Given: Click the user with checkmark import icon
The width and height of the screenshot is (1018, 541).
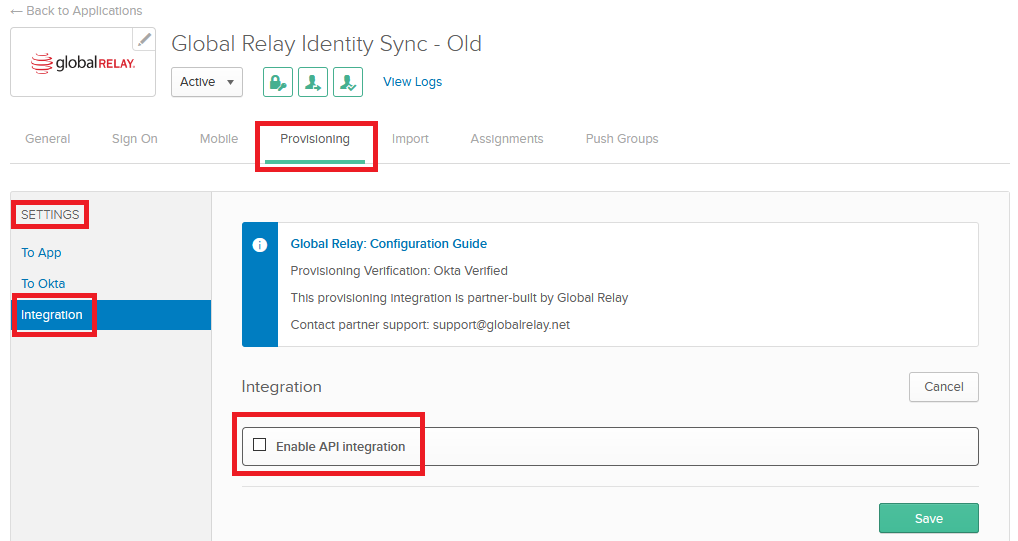Looking at the screenshot, I should click(x=348, y=82).
